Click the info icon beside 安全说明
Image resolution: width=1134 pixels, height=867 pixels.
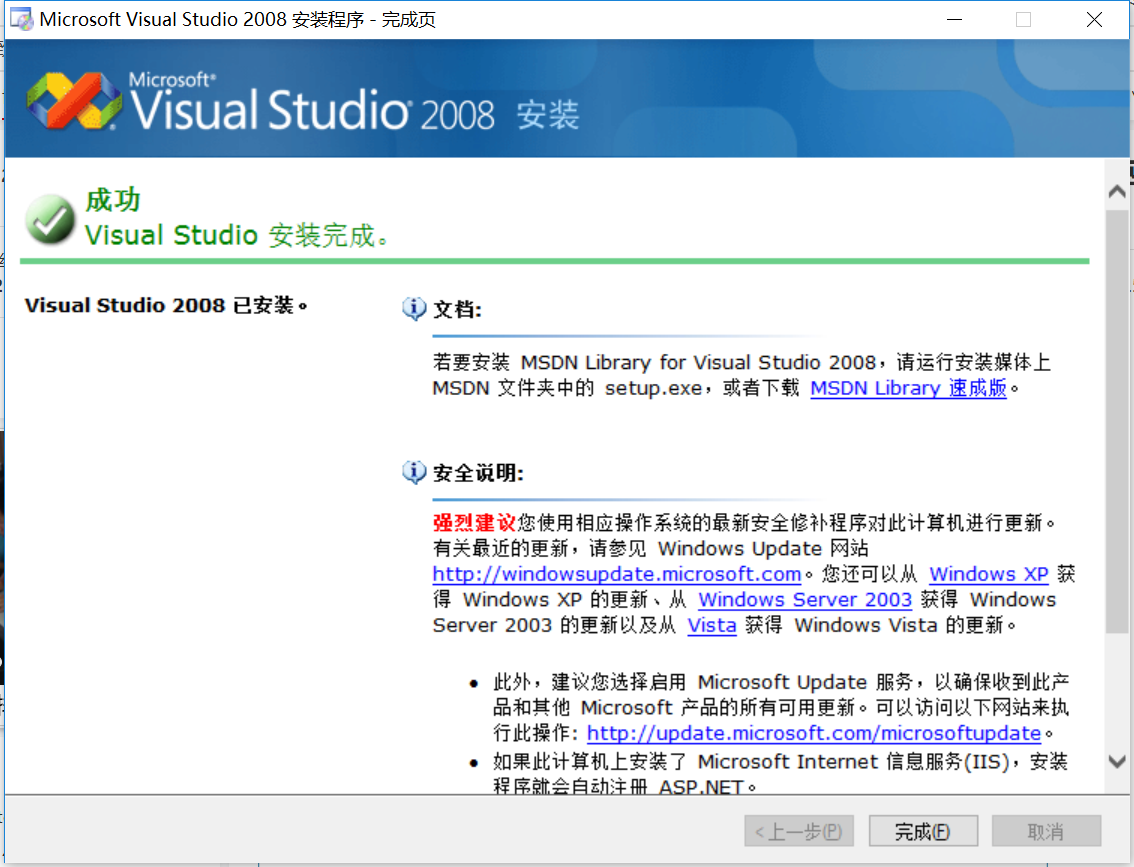click(414, 472)
